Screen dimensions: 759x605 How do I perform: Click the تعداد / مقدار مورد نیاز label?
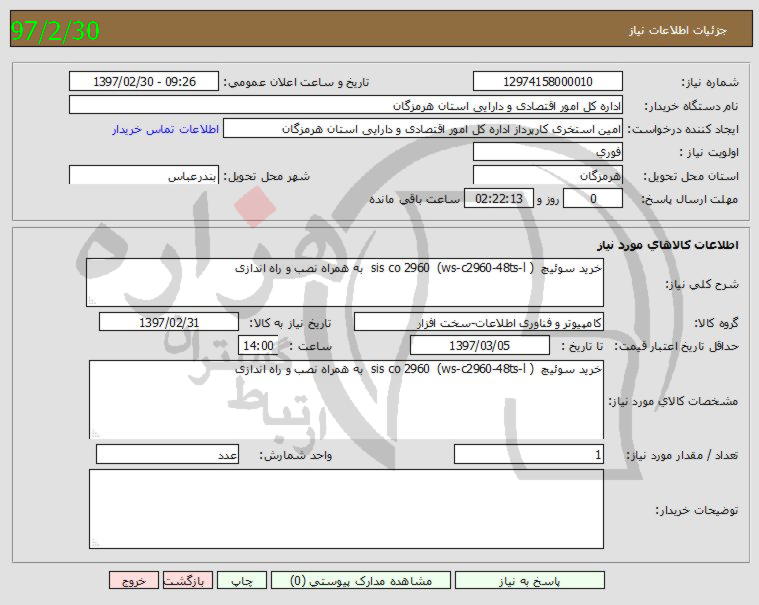(x=683, y=455)
